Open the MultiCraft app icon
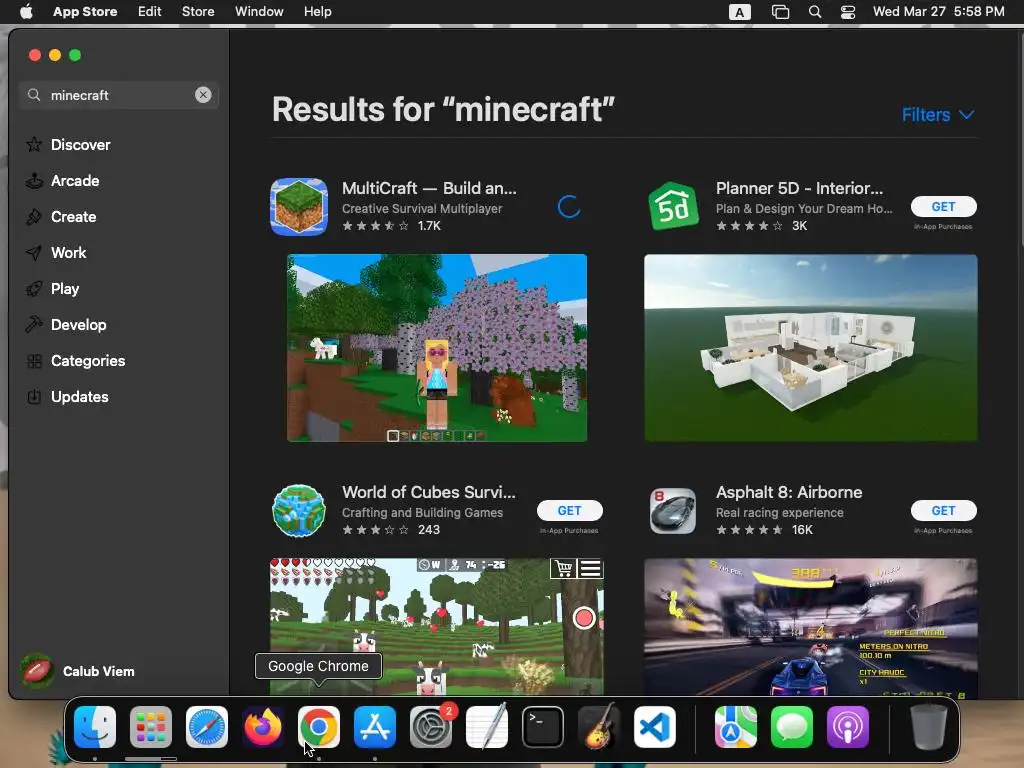 tap(299, 206)
